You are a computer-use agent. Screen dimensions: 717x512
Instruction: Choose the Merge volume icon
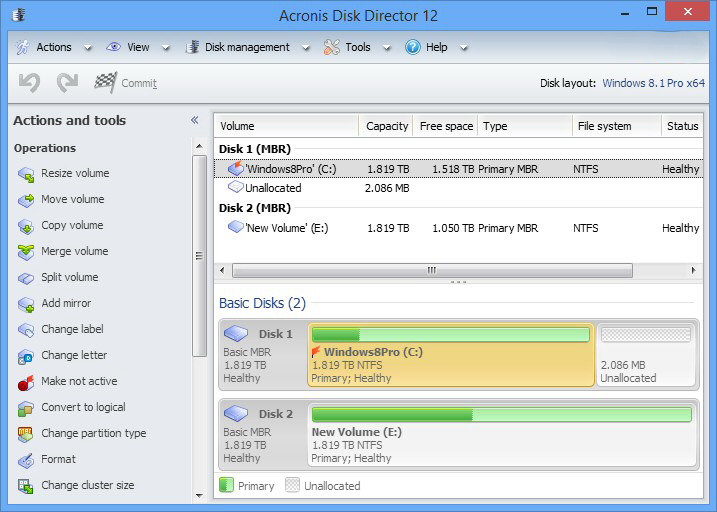pos(26,252)
